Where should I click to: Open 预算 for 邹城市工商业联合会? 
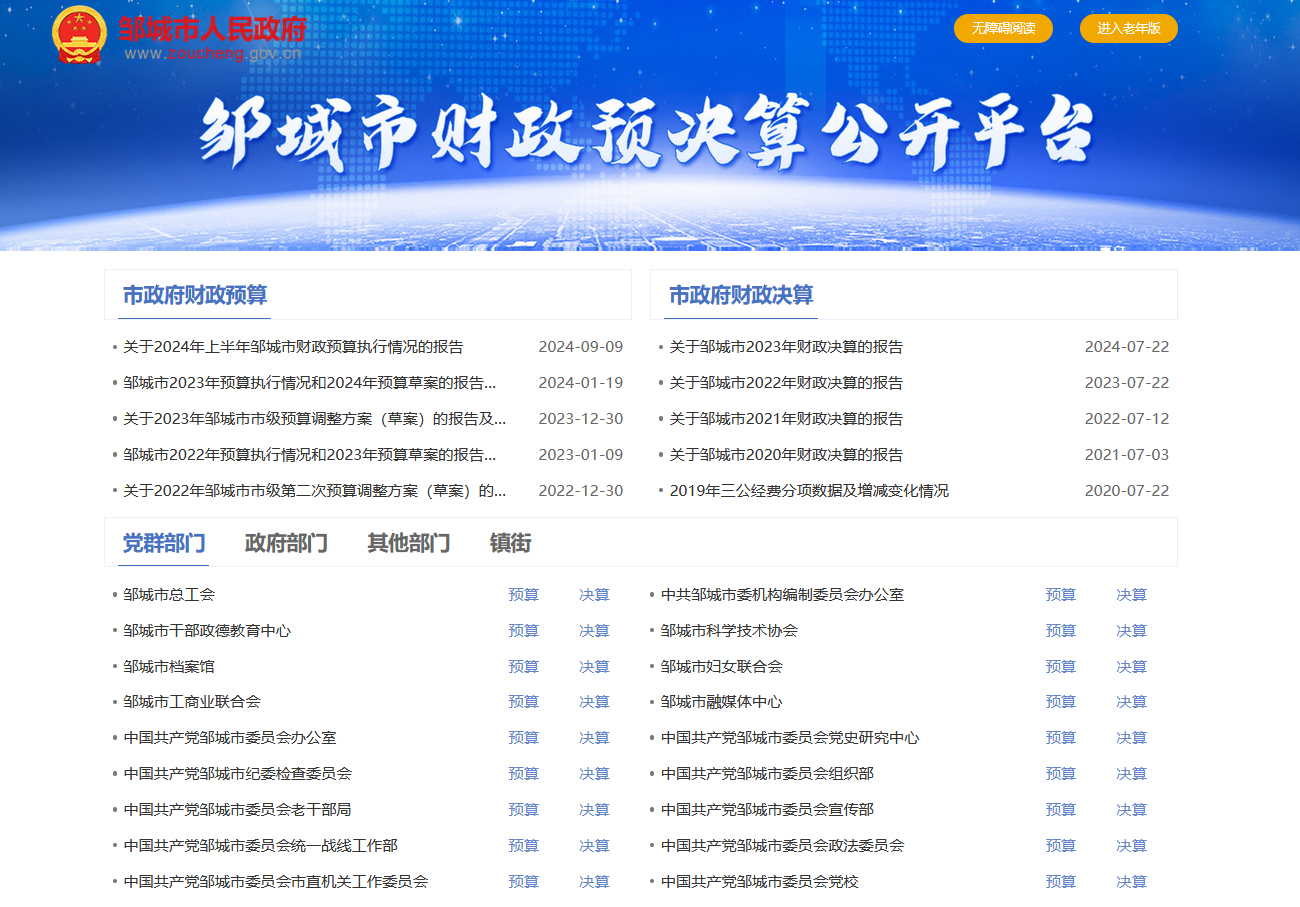click(x=523, y=702)
